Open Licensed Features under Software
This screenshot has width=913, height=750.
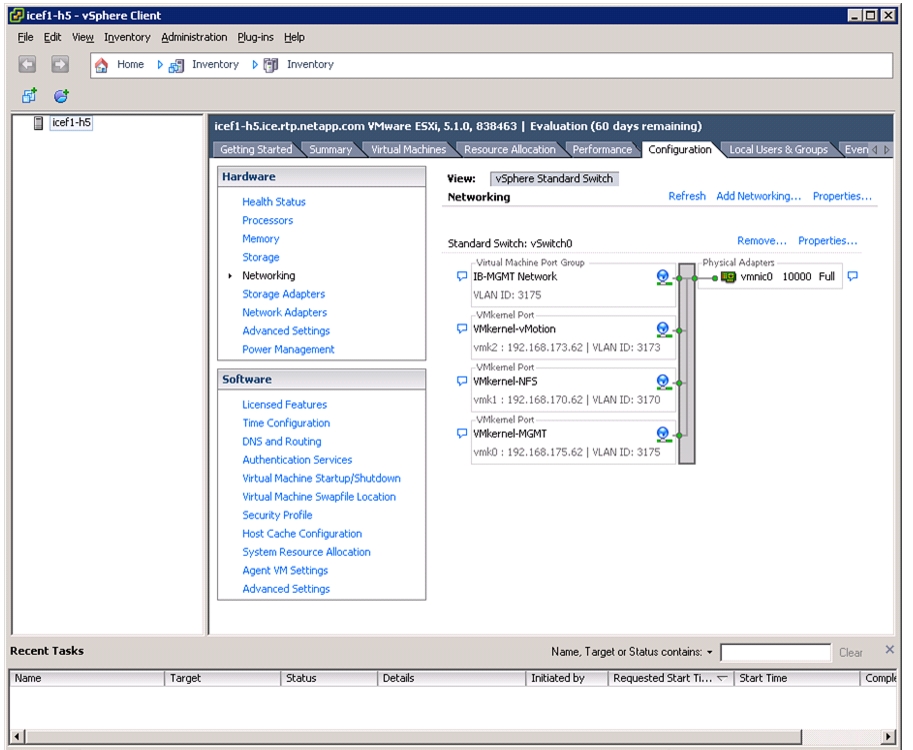284,405
